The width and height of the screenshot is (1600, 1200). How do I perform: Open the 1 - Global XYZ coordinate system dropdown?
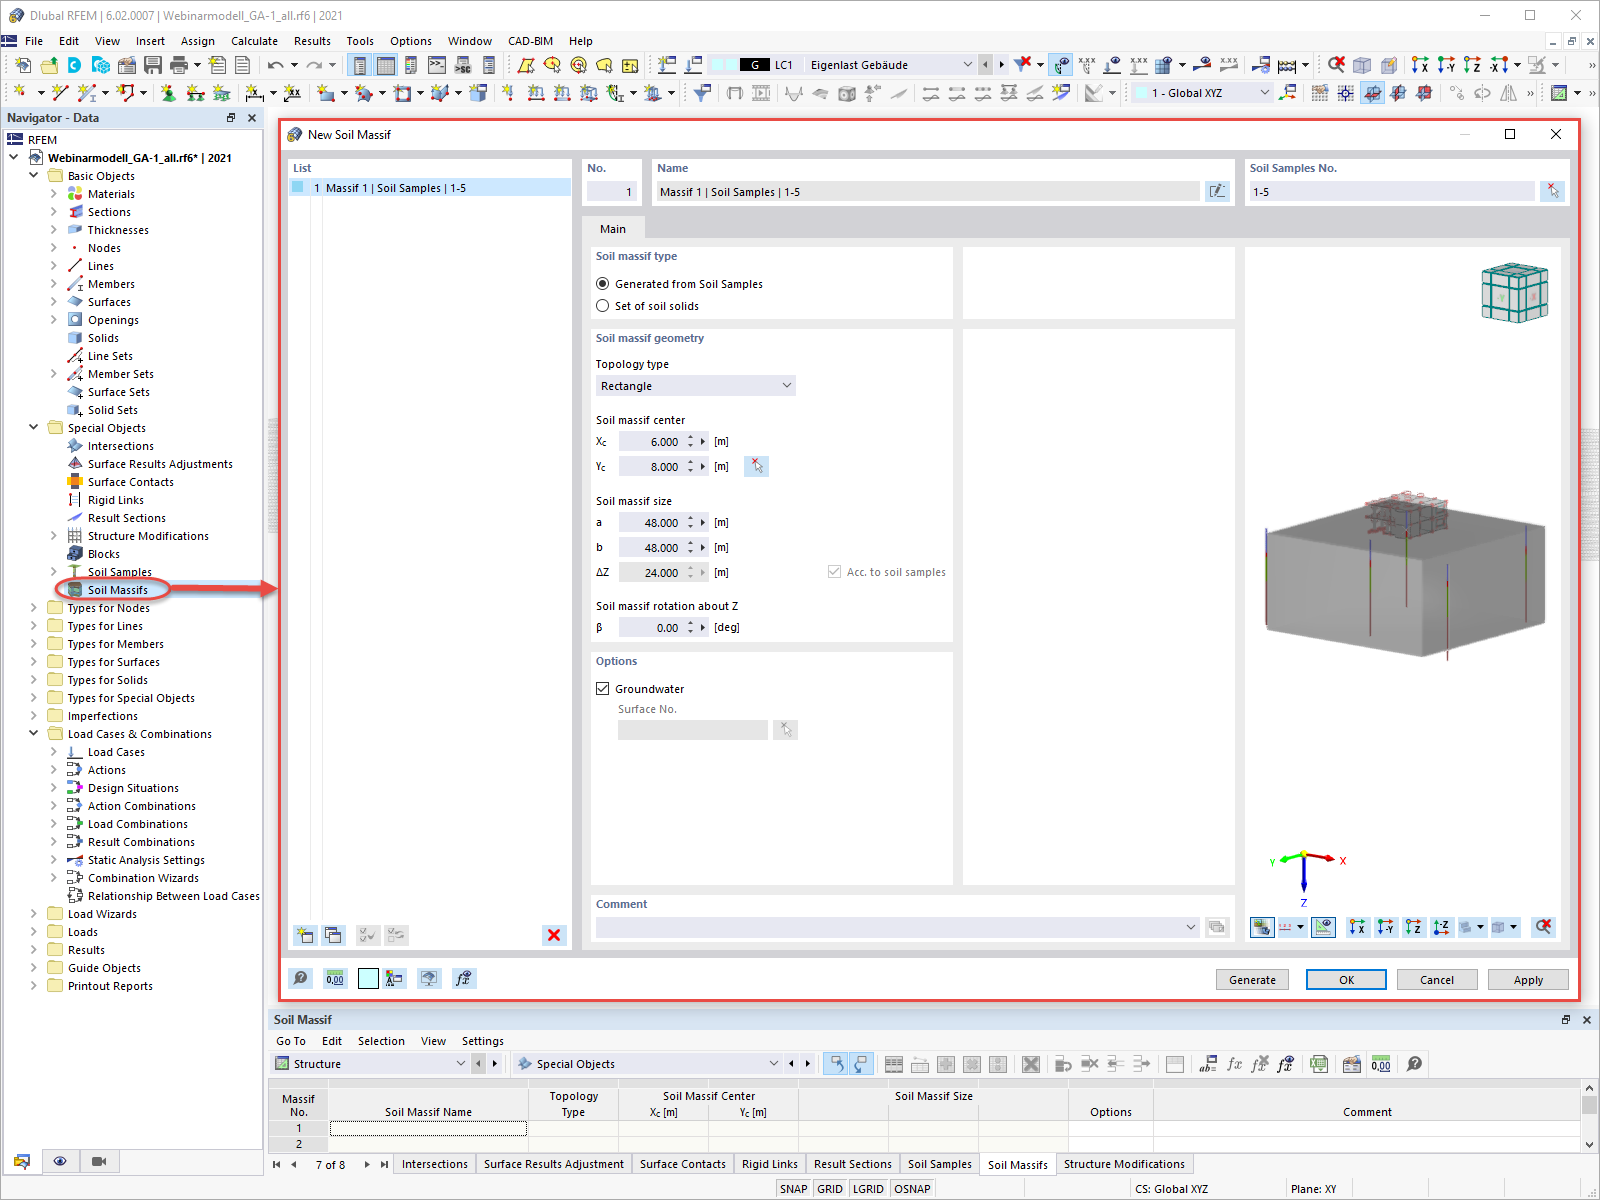click(1264, 93)
